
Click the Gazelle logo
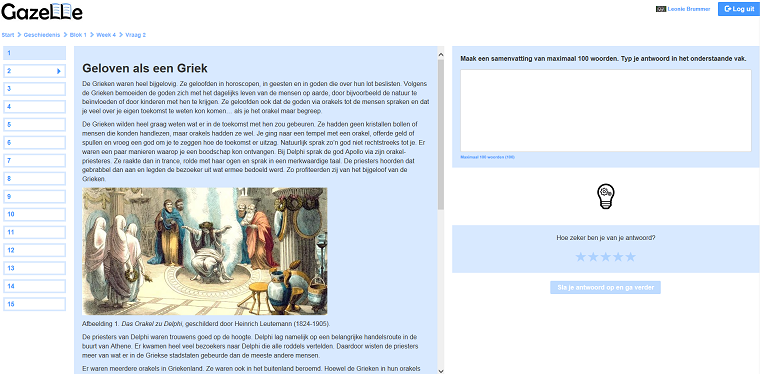pos(42,12)
